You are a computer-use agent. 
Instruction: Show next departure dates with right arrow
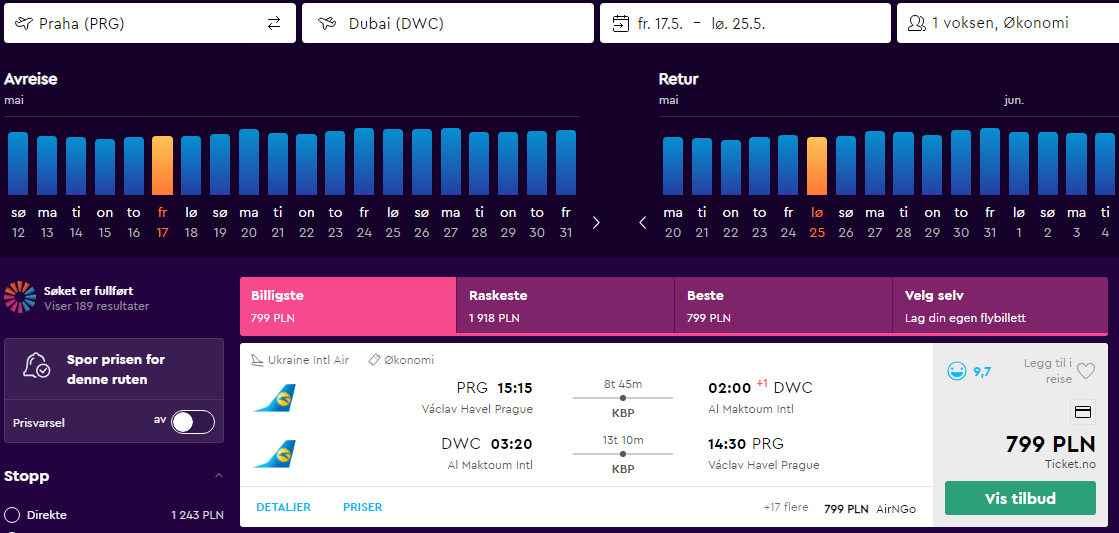pos(597,223)
